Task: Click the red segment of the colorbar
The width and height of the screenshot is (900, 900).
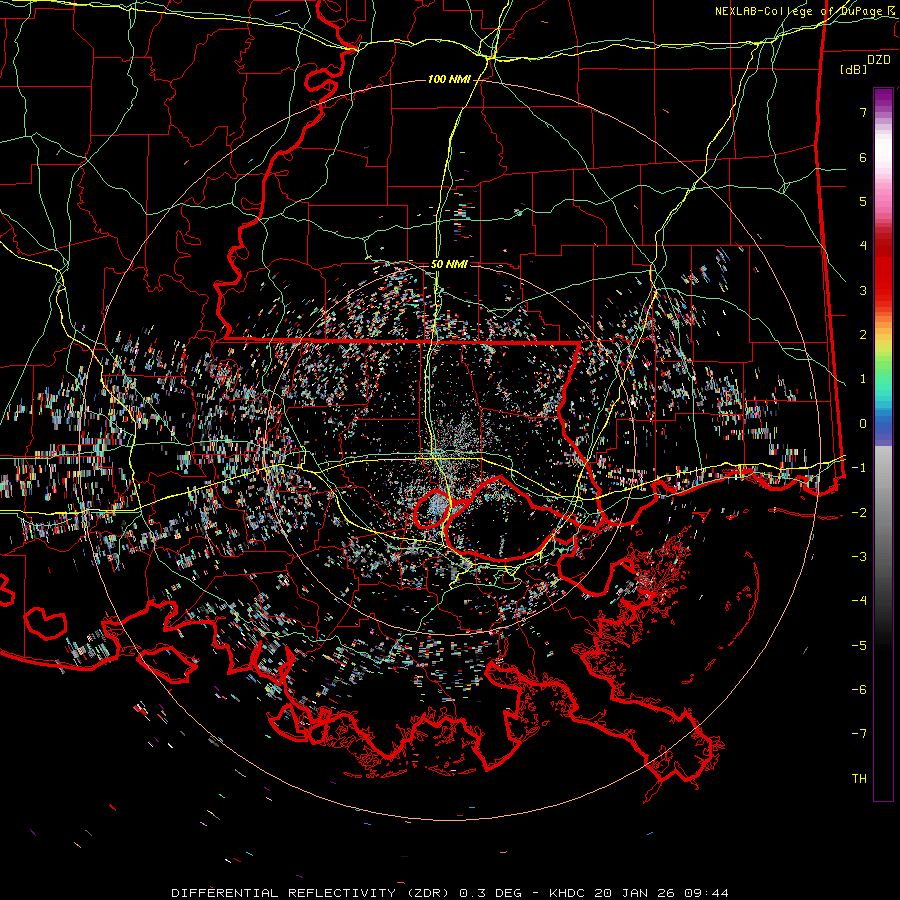Action: point(883,267)
